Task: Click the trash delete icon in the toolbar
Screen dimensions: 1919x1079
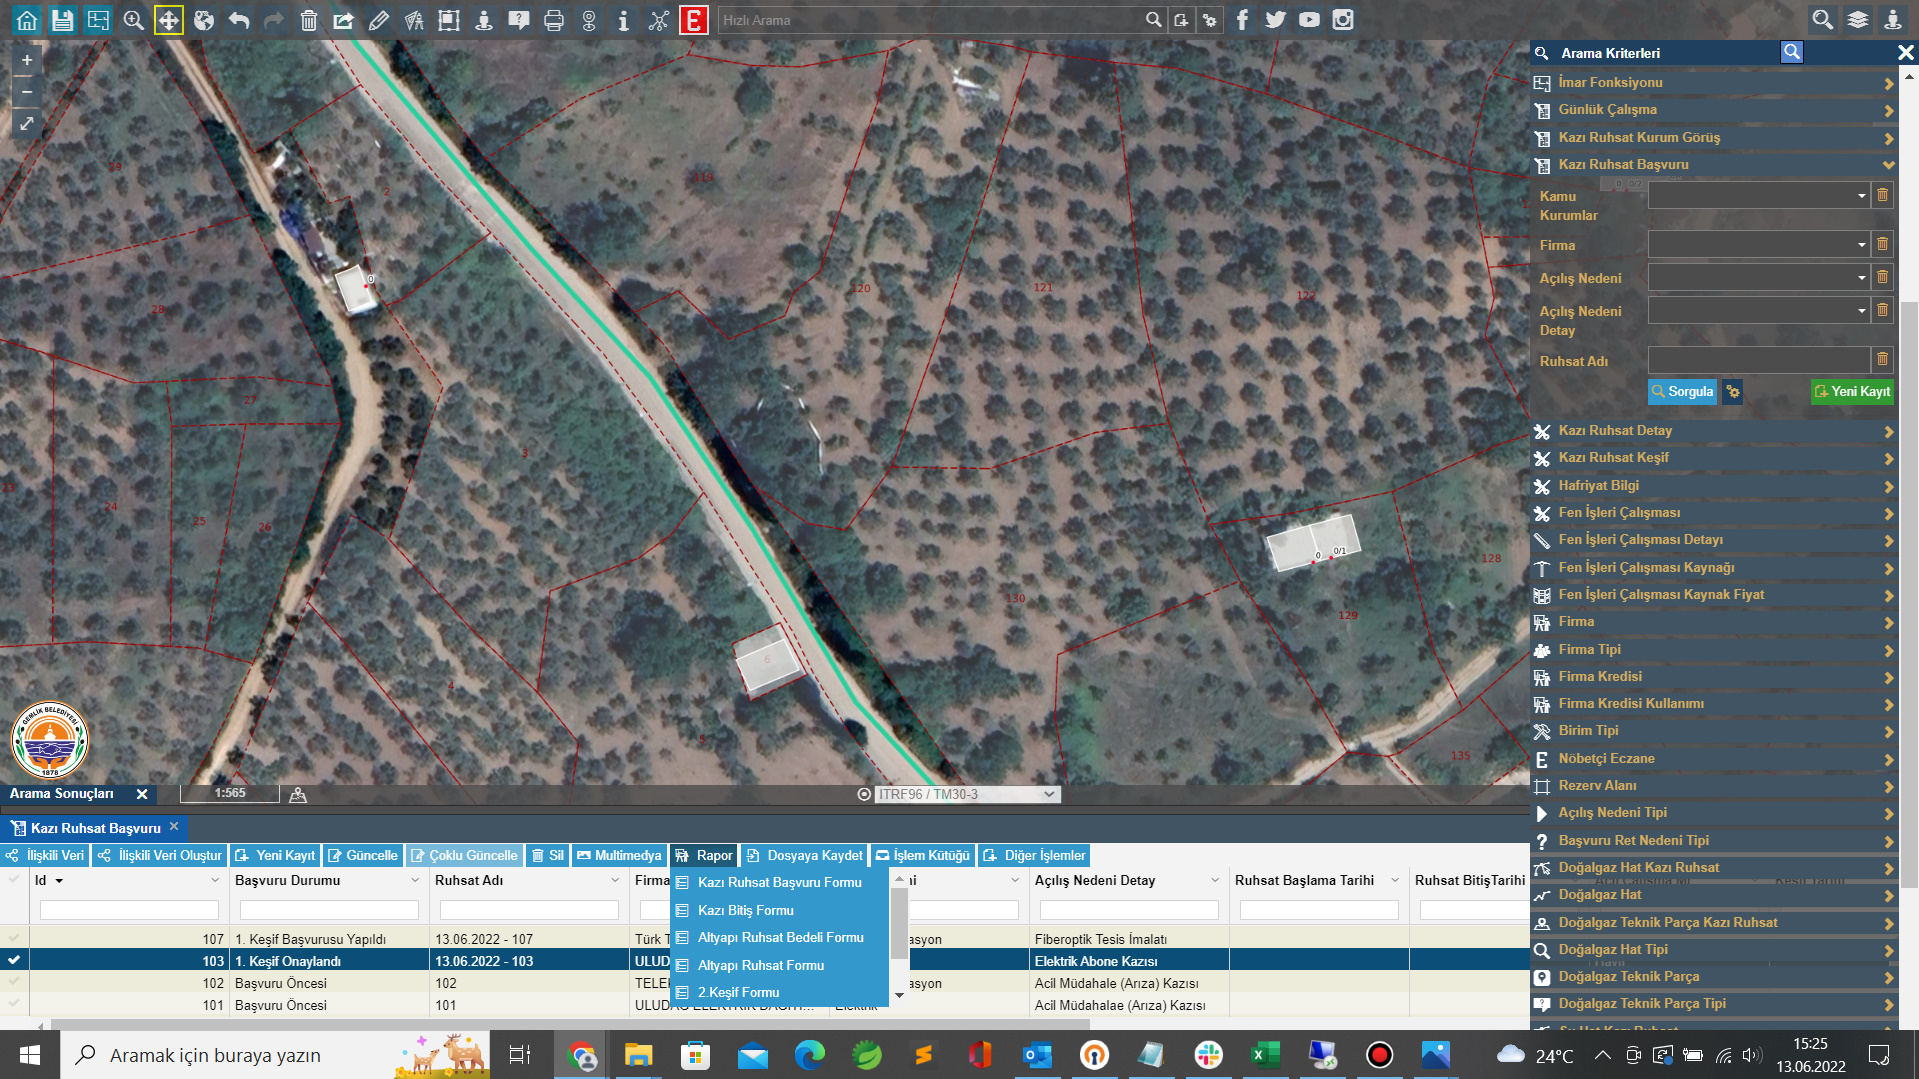Action: click(308, 20)
